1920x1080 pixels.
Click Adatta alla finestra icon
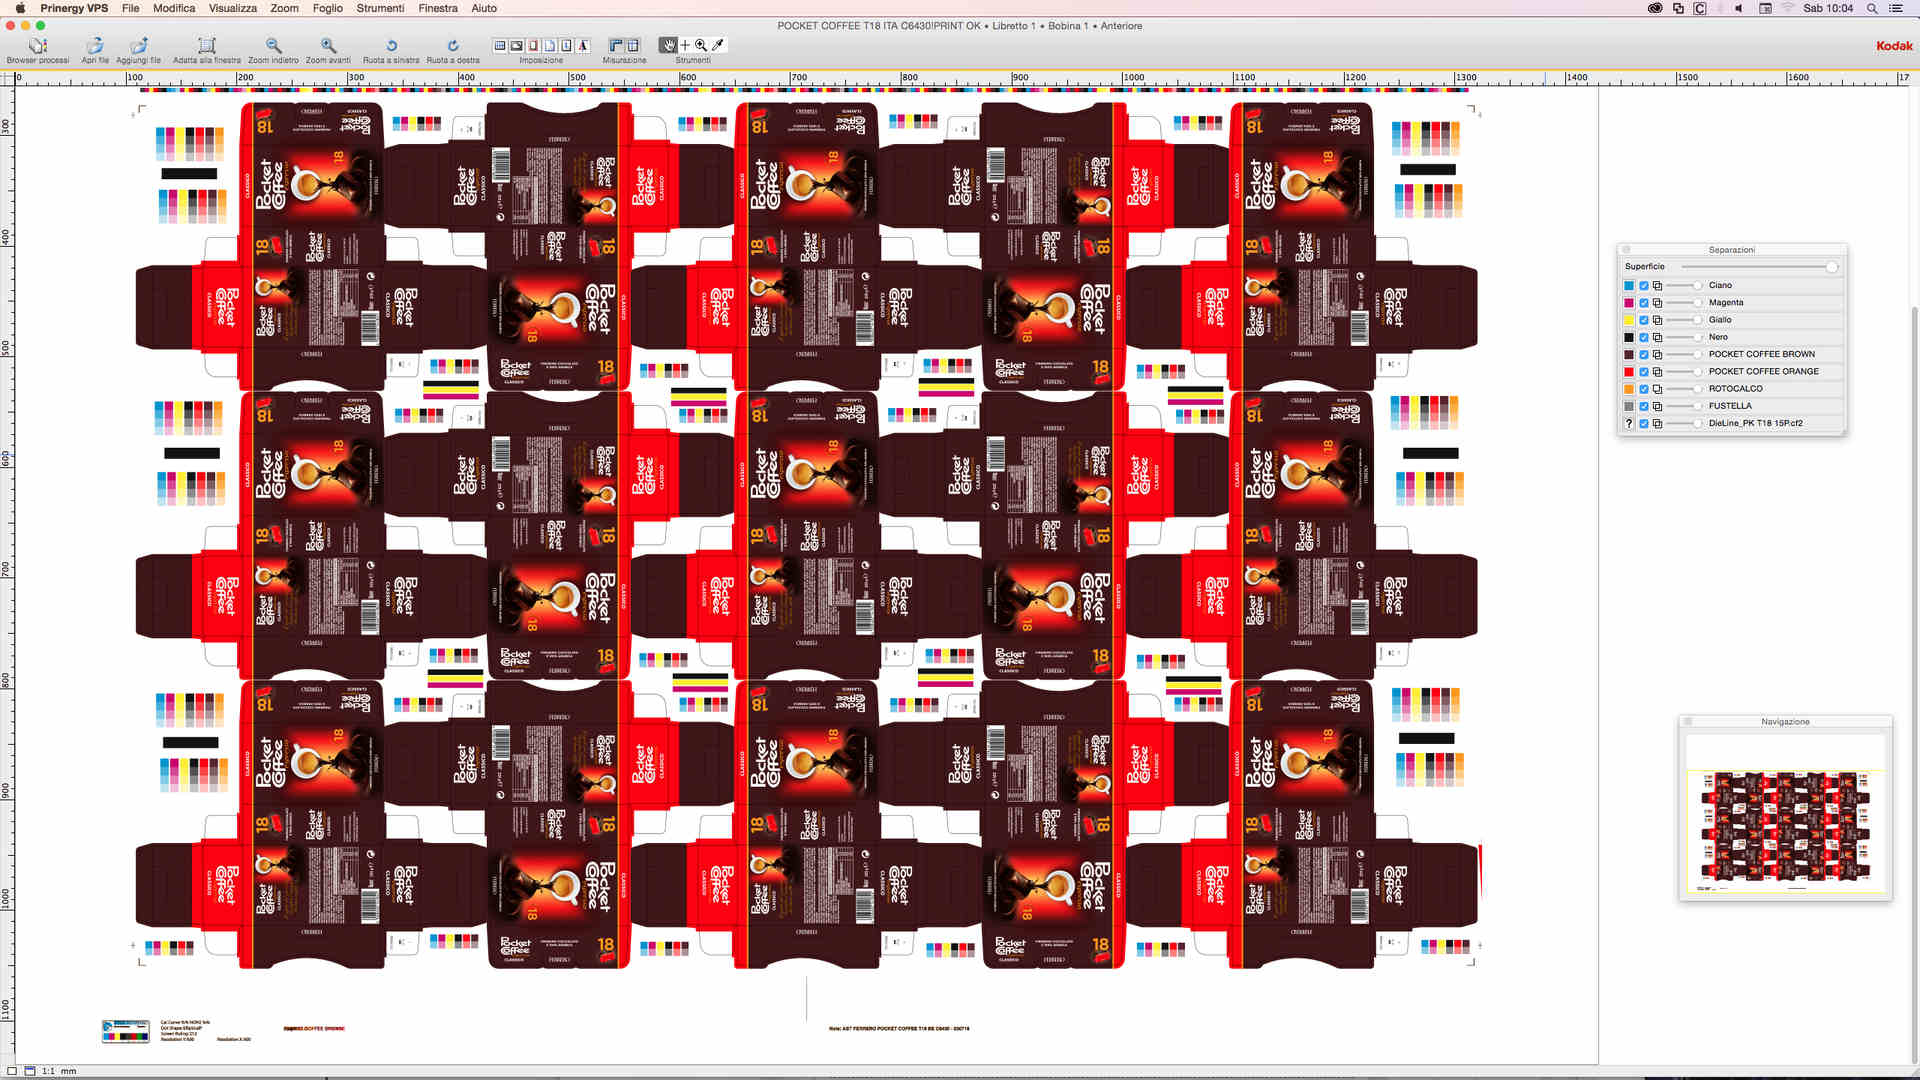pyautogui.click(x=207, y=46)
